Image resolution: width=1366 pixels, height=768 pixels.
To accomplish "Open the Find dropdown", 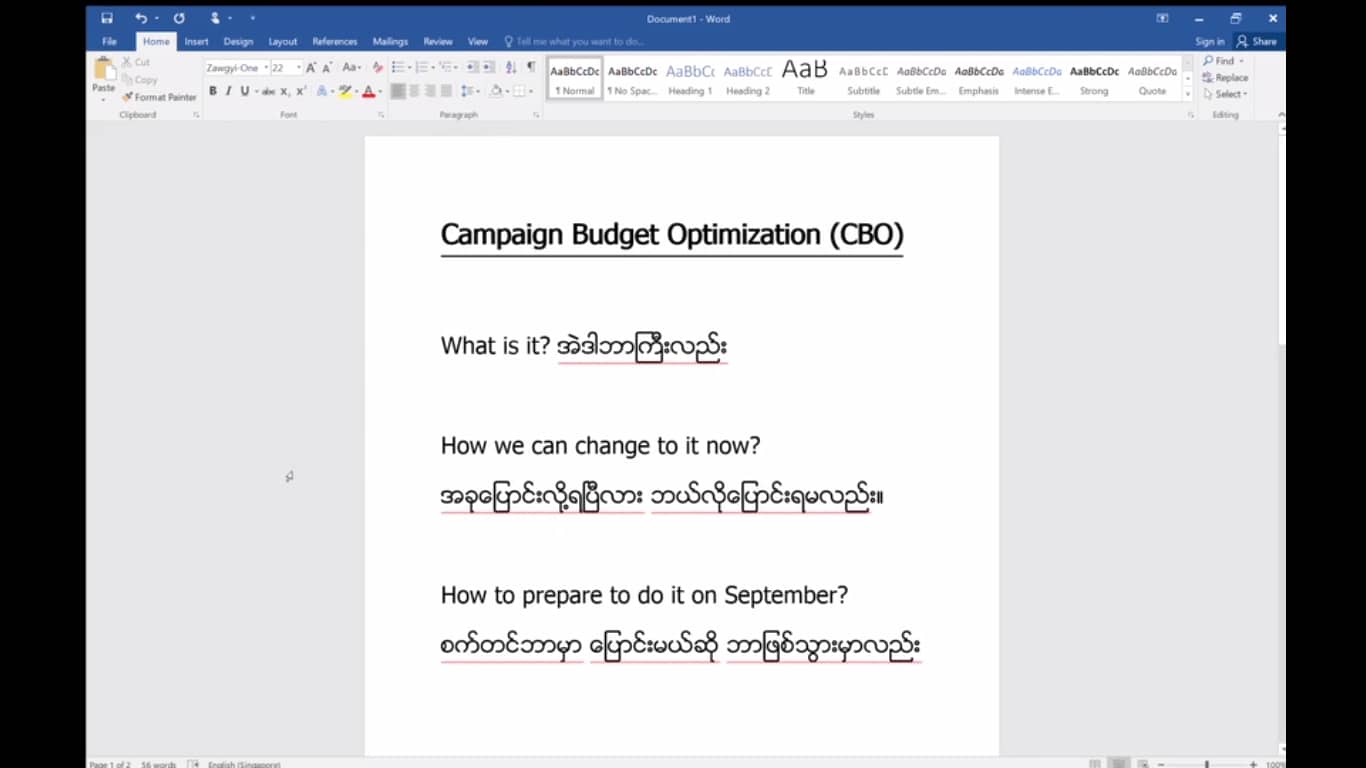I will coord(1242,61).
